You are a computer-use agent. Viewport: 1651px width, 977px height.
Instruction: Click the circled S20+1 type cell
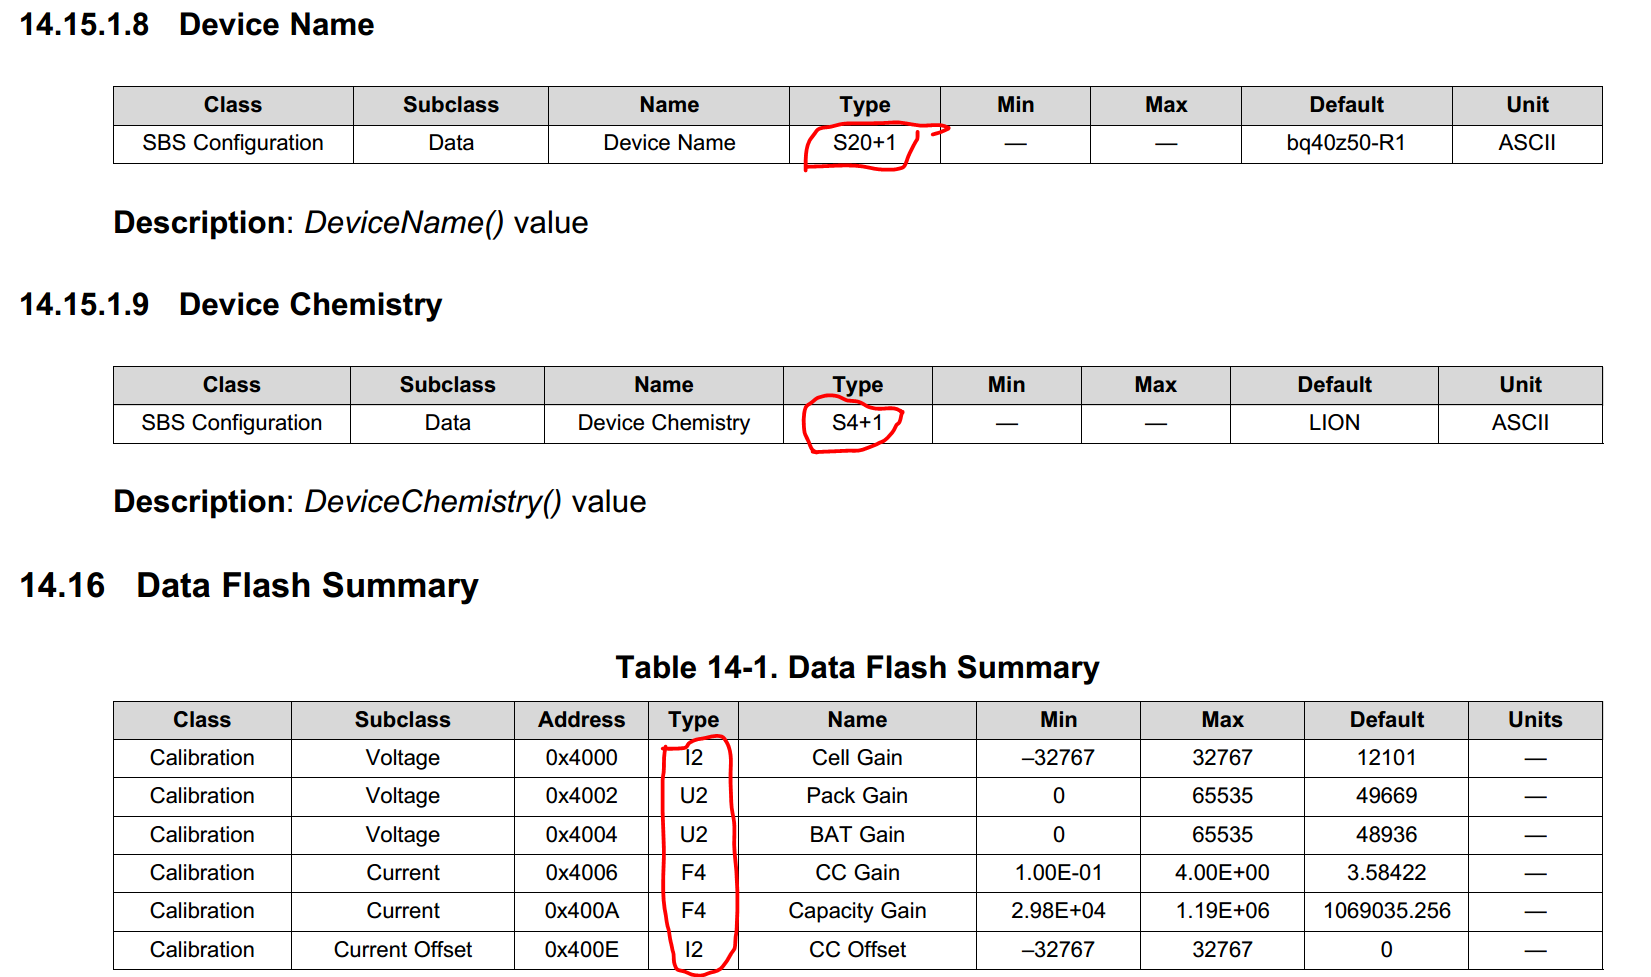coord(864,143)
